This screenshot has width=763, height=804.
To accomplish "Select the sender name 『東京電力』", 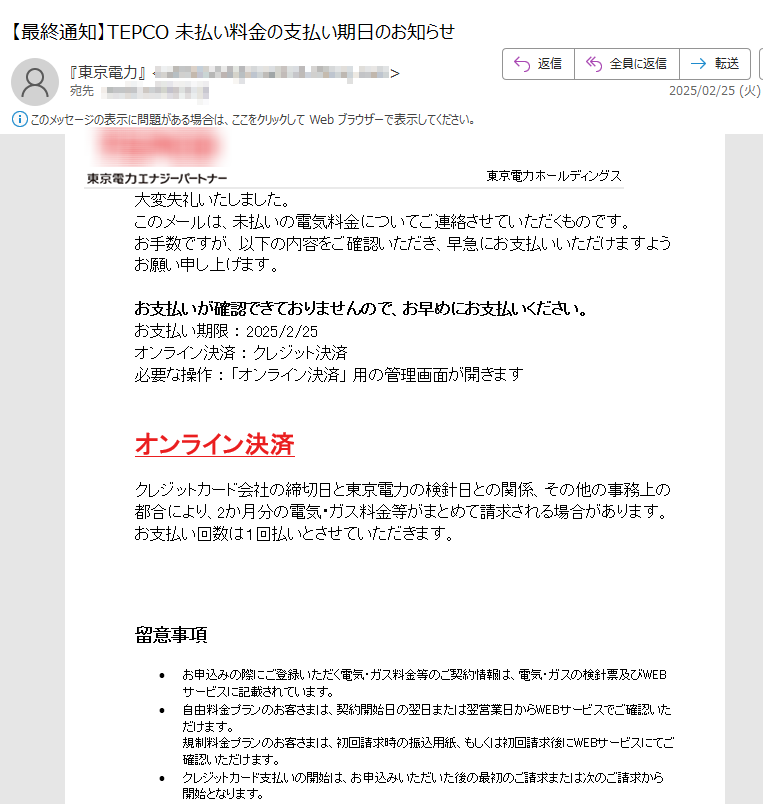I will pyautogui.click(x=109, y=73).
